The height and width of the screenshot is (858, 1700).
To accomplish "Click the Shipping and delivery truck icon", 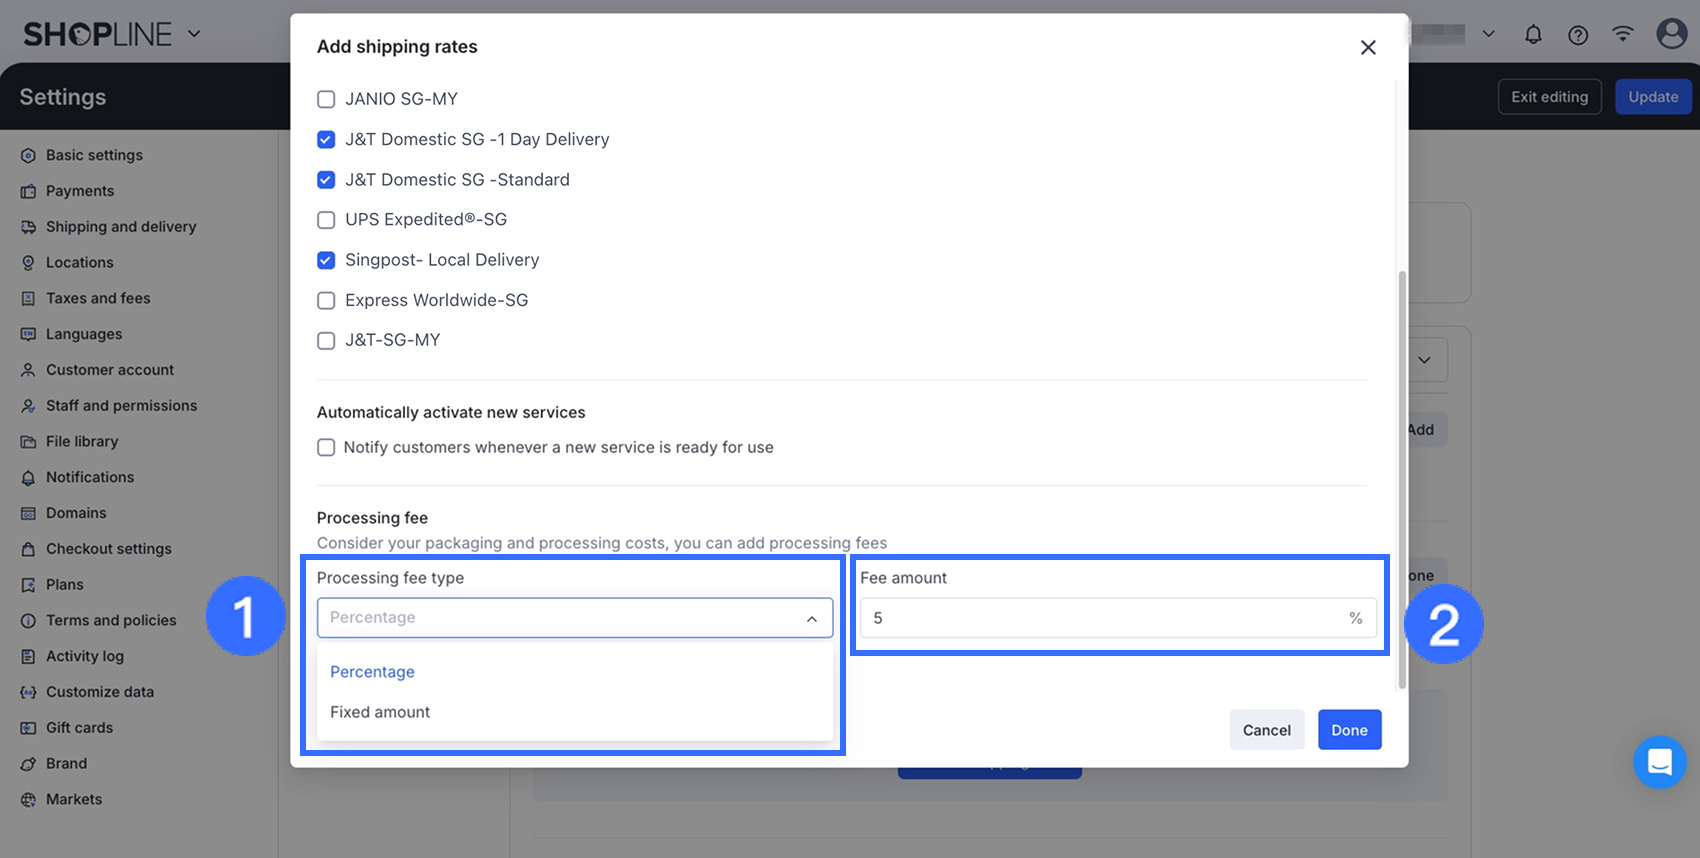I will pos(28,227).
